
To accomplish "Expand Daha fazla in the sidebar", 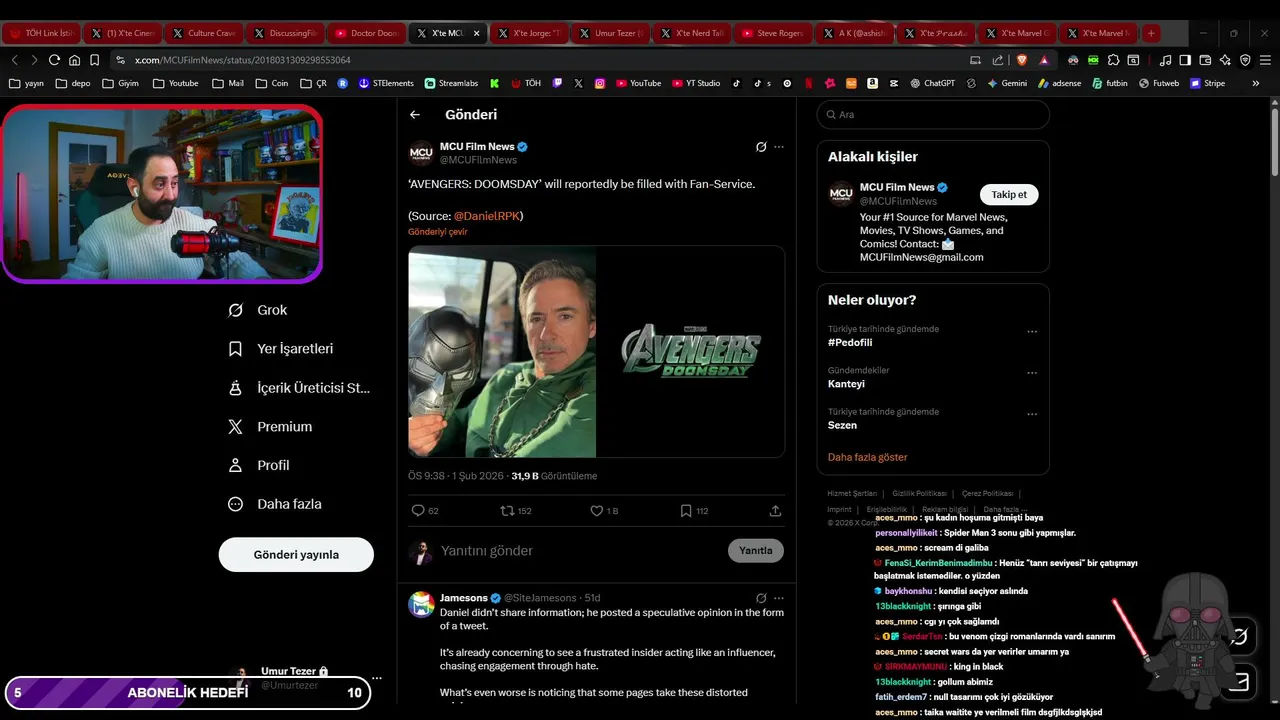I will click(x=274, y=504).
